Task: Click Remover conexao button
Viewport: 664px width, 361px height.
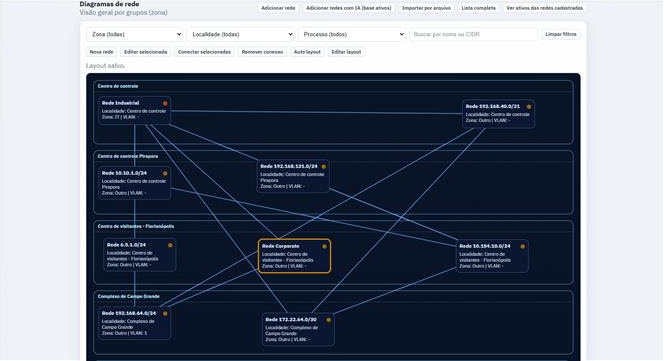Action: 262,52
